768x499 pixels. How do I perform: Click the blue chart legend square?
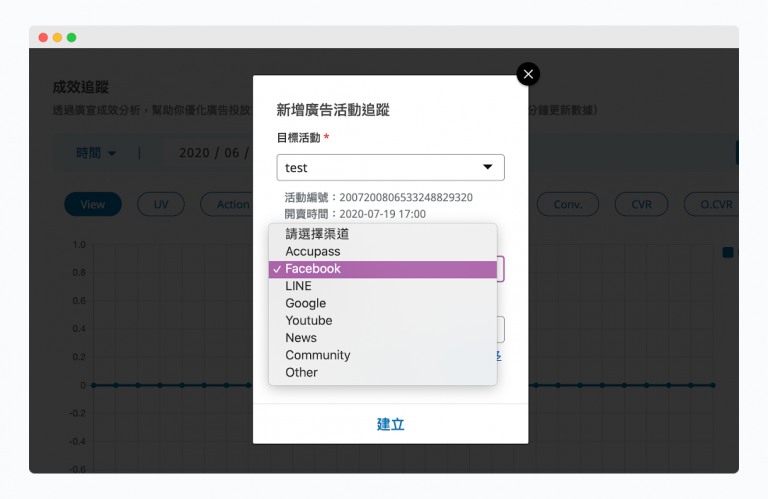tap(728, 253)
